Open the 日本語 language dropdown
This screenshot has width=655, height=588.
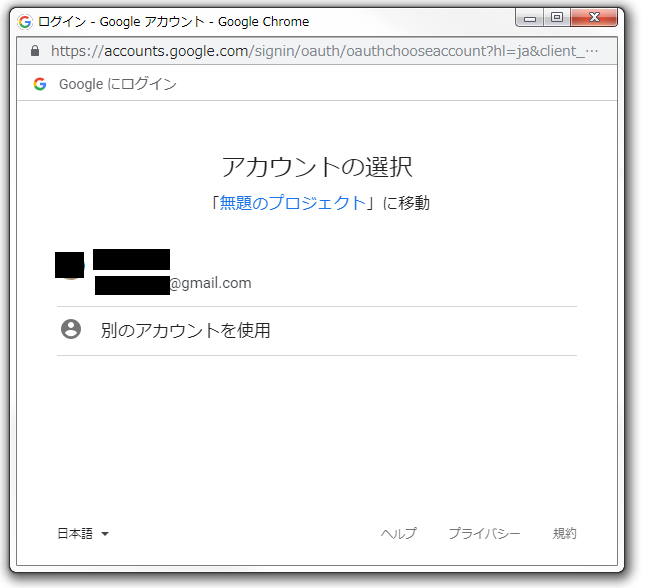[83, 533]
